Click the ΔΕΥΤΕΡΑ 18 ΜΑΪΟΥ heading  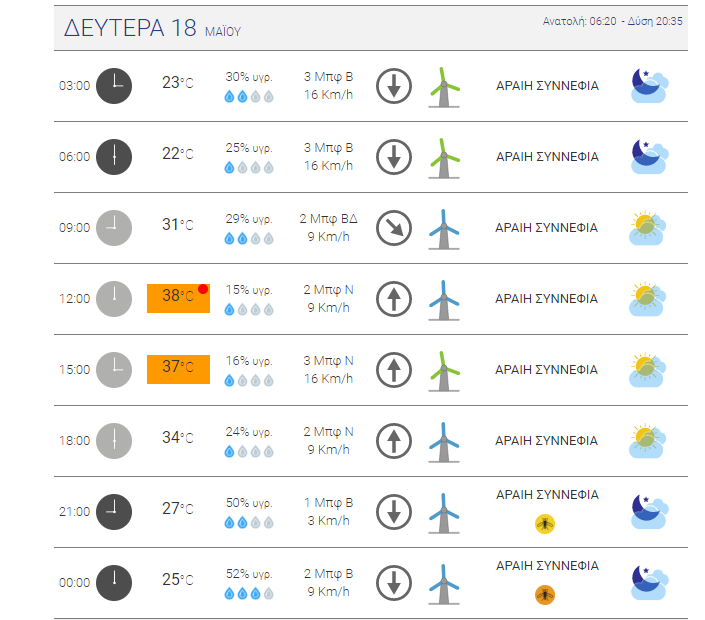click(x=152, y=28)
